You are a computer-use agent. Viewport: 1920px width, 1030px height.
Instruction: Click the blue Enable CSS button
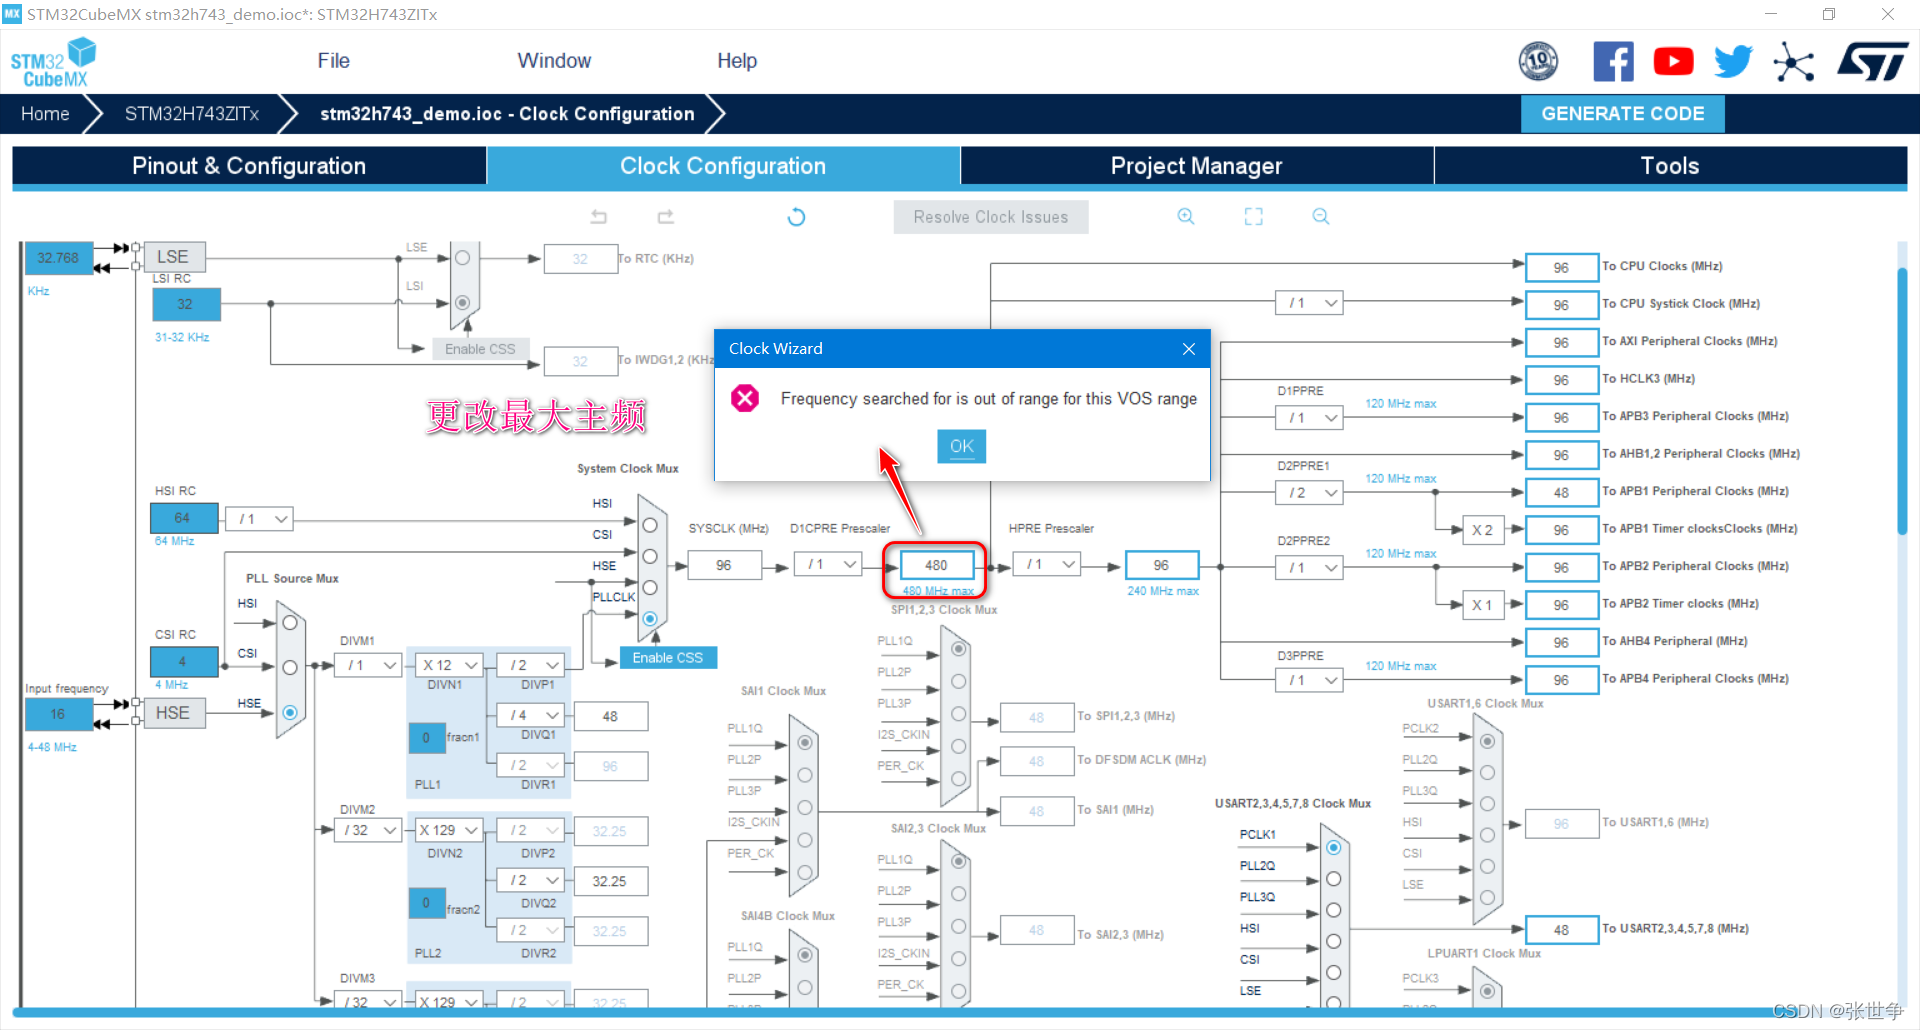pos(667,658)
